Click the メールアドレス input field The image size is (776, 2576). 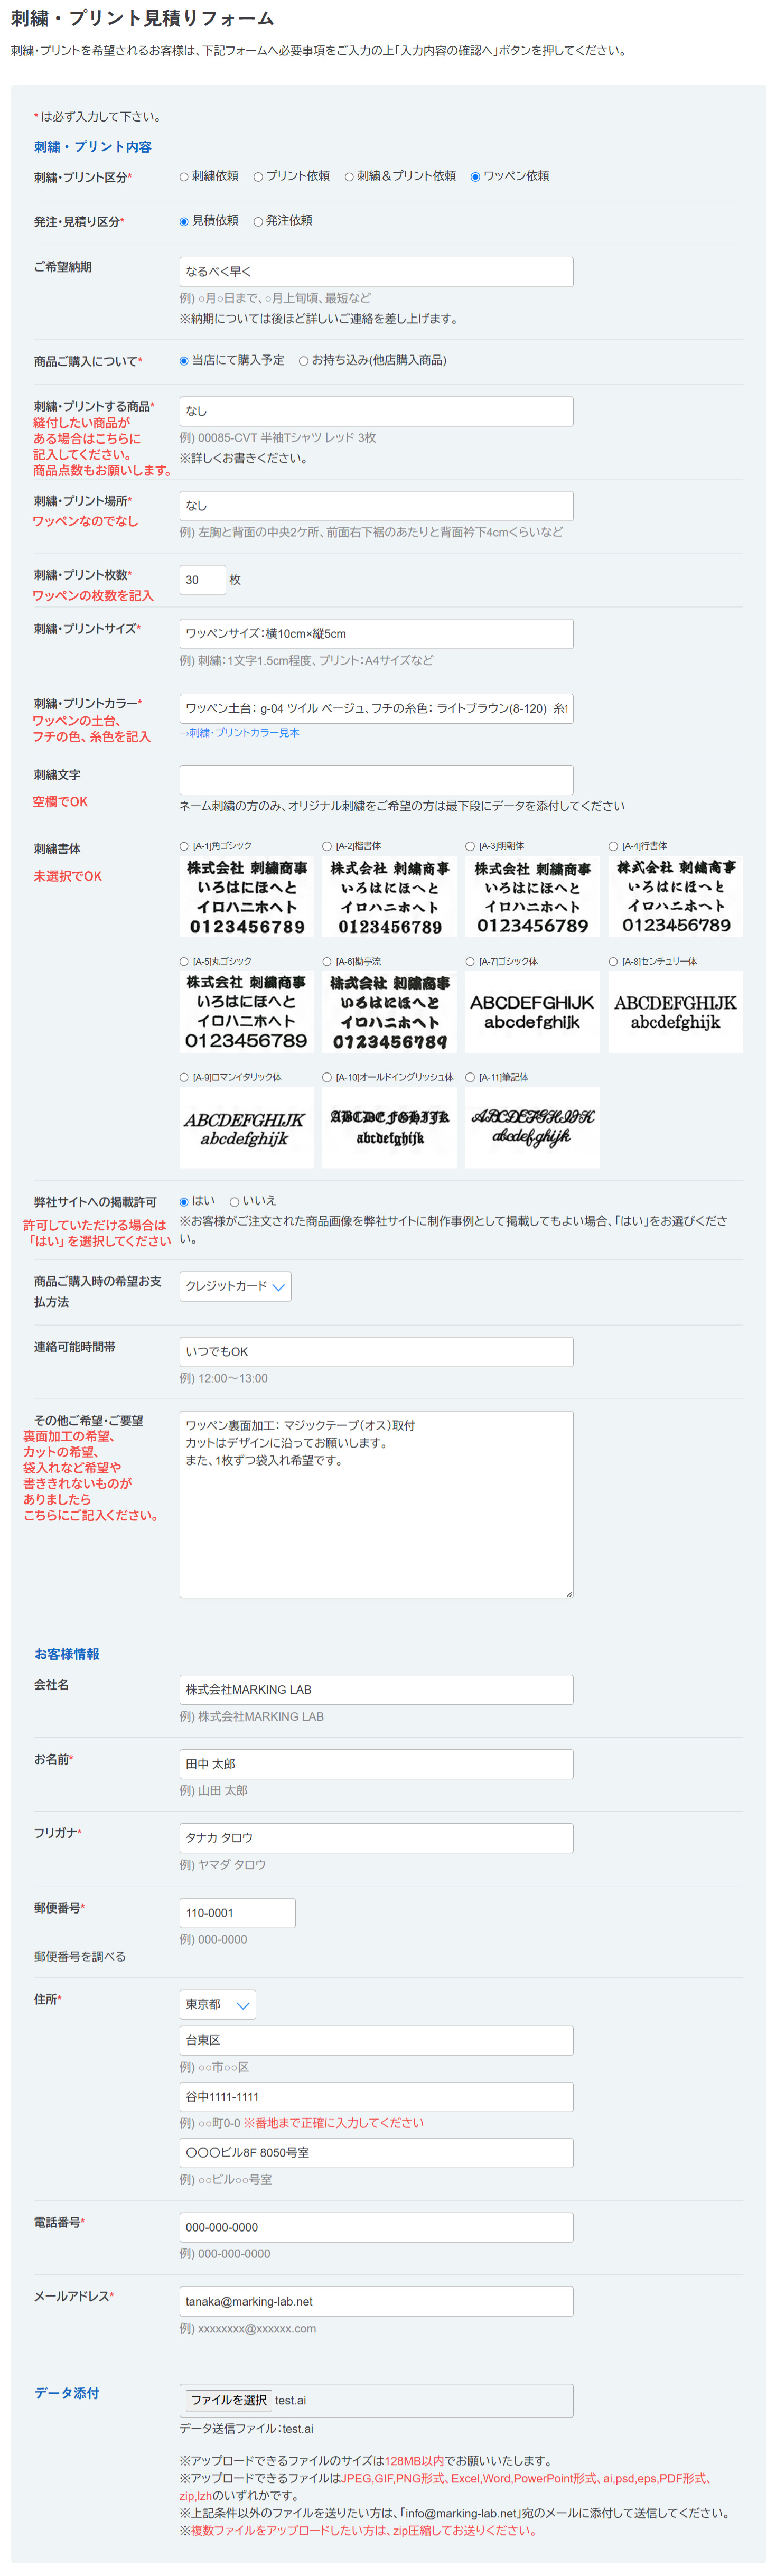point(376,2302)
